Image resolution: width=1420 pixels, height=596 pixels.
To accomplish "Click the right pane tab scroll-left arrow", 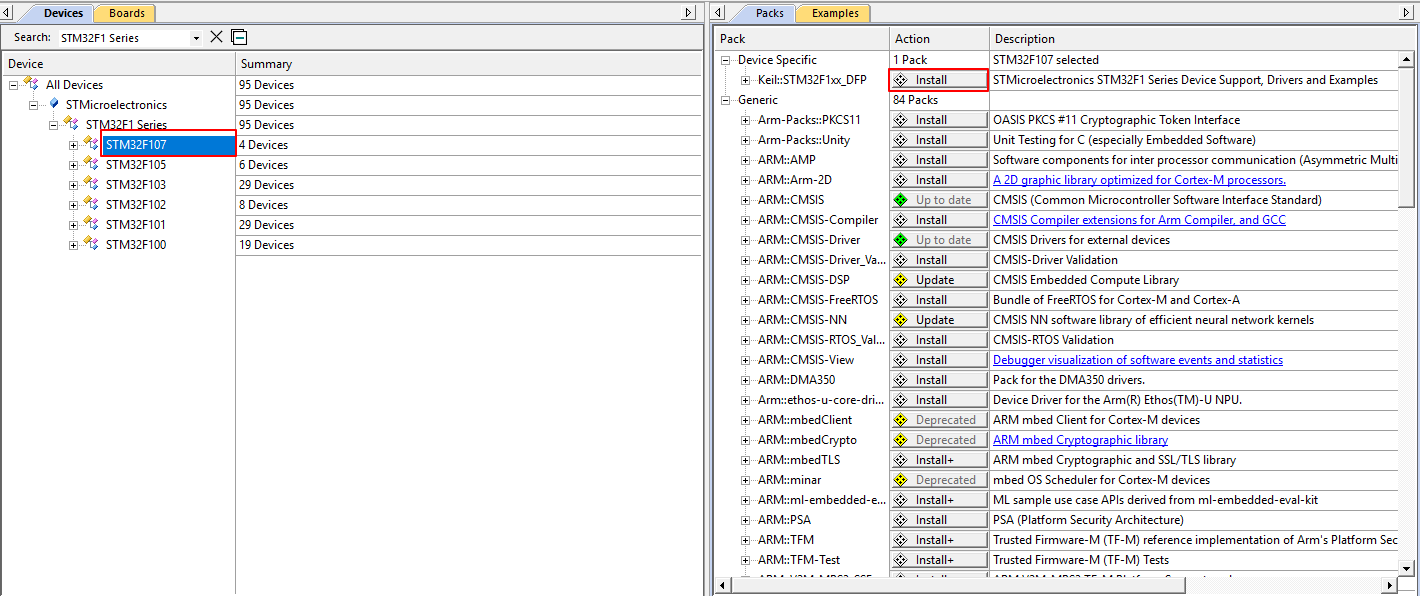I will [x=720, y=13].
